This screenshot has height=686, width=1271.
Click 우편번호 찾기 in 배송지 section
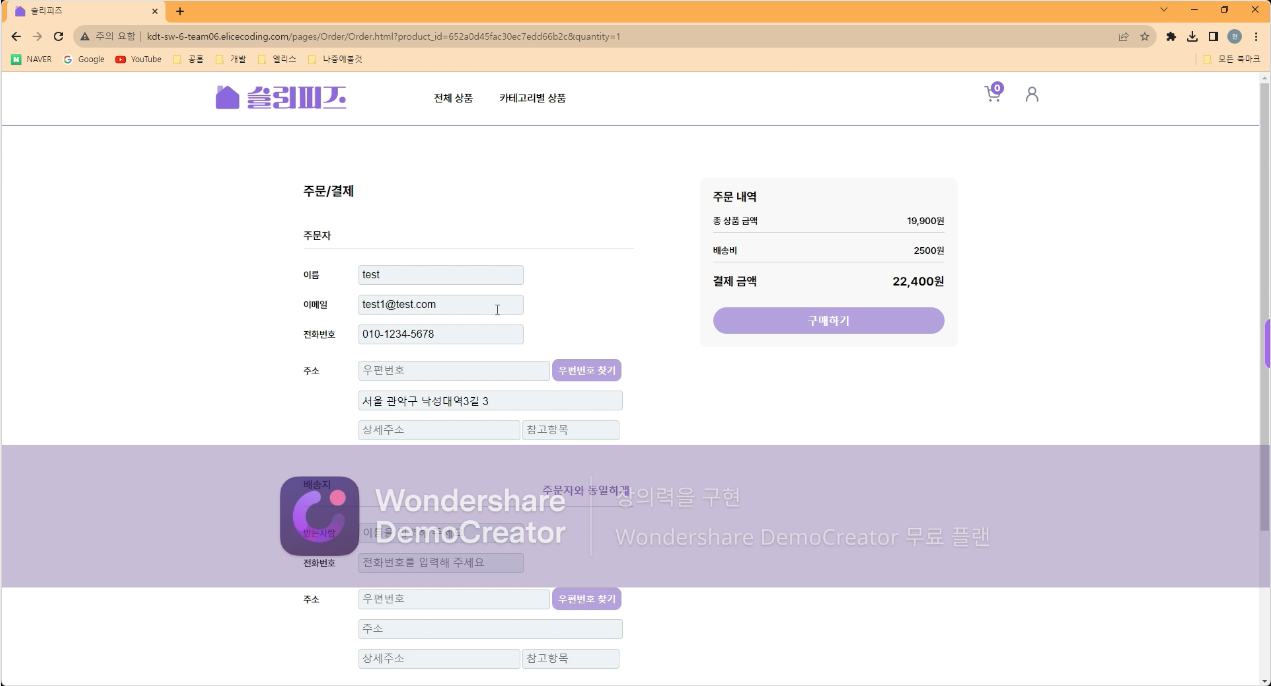tap(586, 598)
